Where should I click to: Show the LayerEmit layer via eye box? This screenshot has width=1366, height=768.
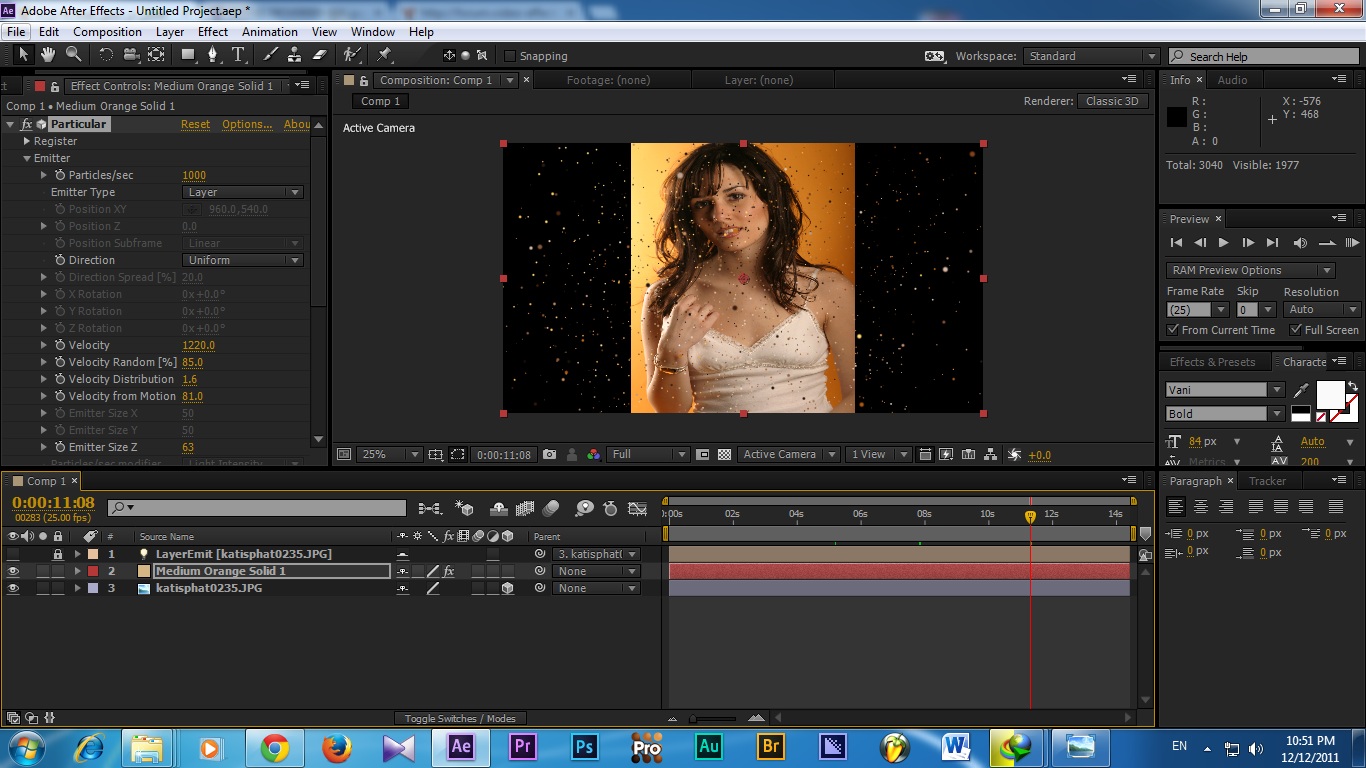point(14,554)
